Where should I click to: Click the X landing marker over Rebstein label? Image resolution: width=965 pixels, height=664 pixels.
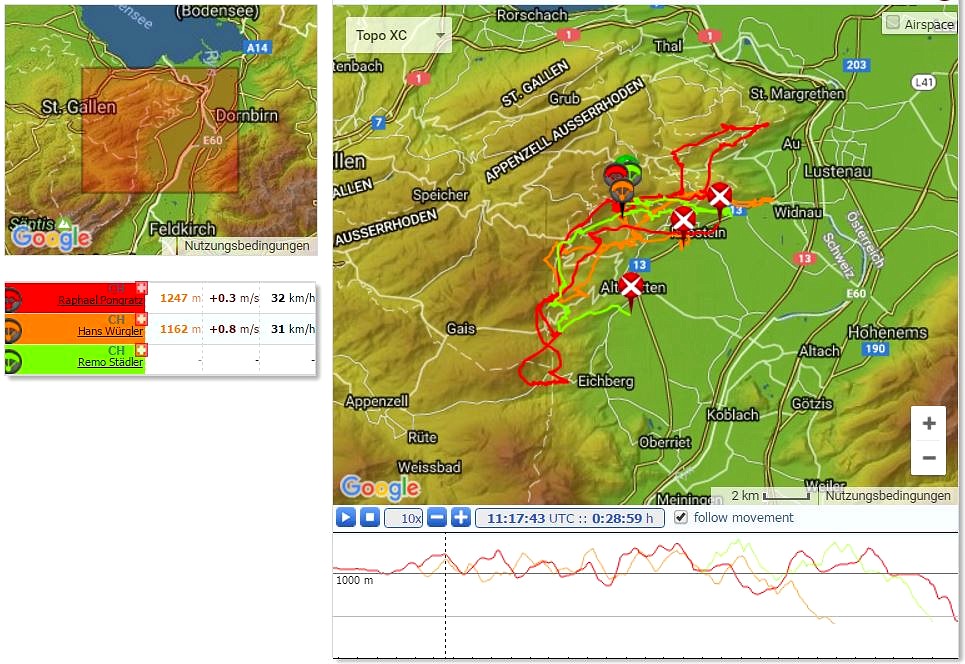coord(683,221)
